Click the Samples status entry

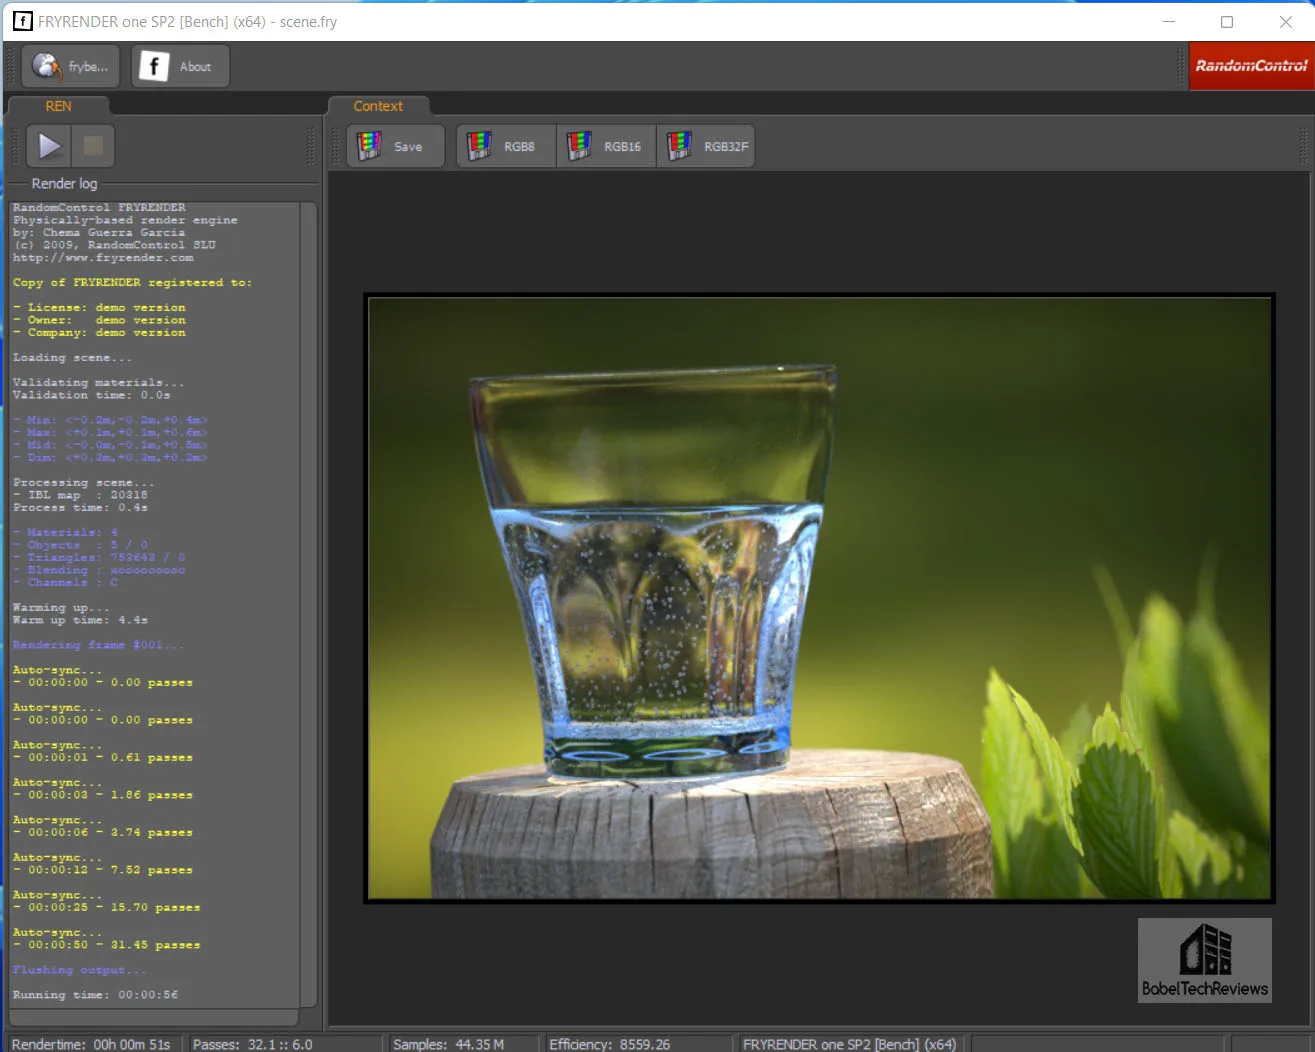(448, 1044)
